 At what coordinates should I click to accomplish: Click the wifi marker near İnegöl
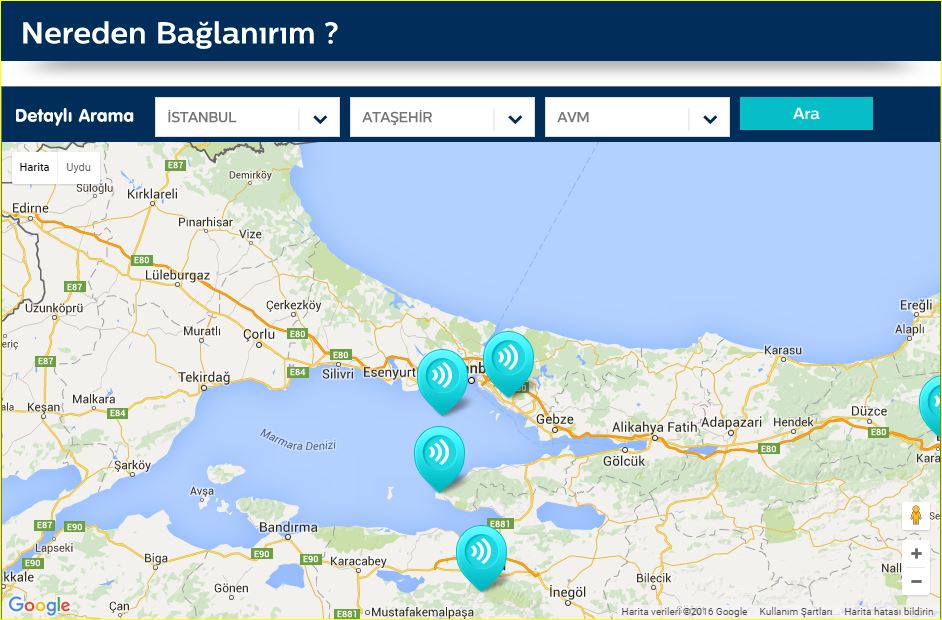[x=481, y=558]
